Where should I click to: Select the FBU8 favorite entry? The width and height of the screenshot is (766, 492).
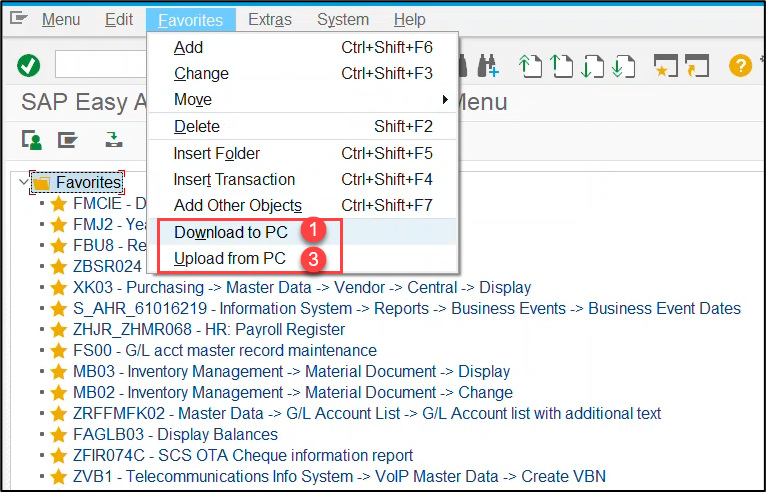[110, 245]
